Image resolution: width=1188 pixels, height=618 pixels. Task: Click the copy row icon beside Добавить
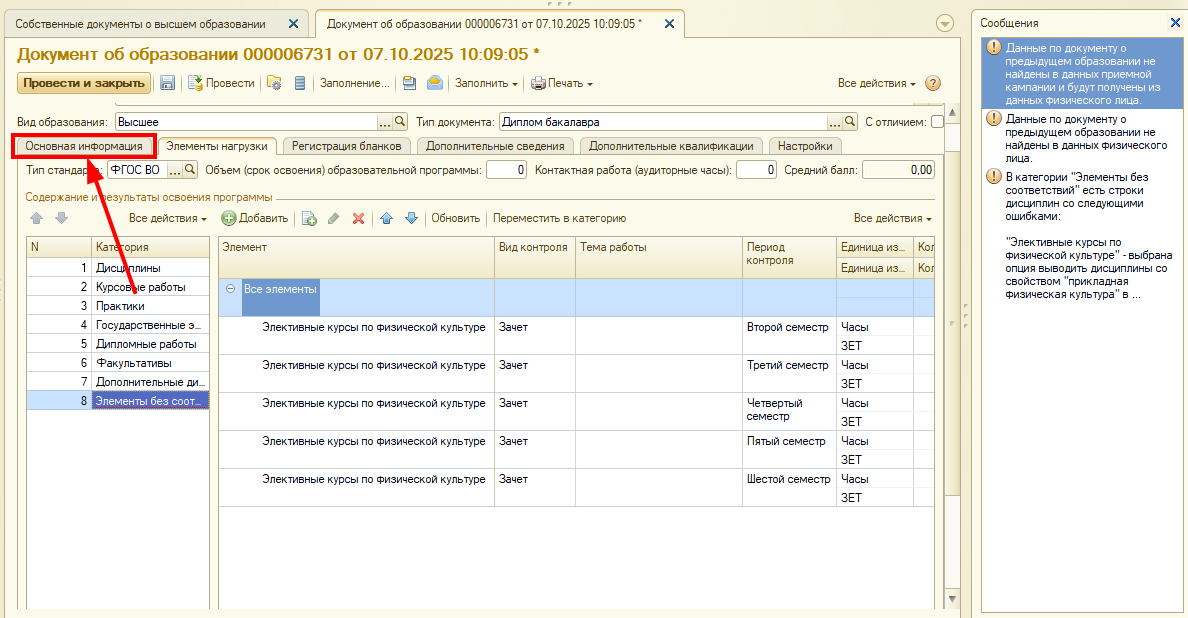[x=309, y=218]
